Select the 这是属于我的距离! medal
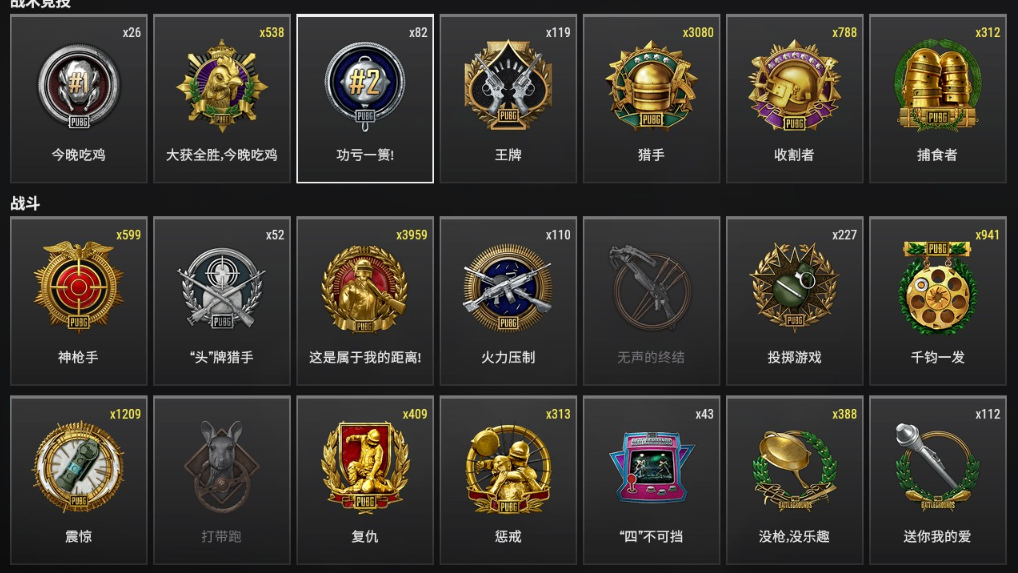Screen dimensions: 1018x573 365,301
